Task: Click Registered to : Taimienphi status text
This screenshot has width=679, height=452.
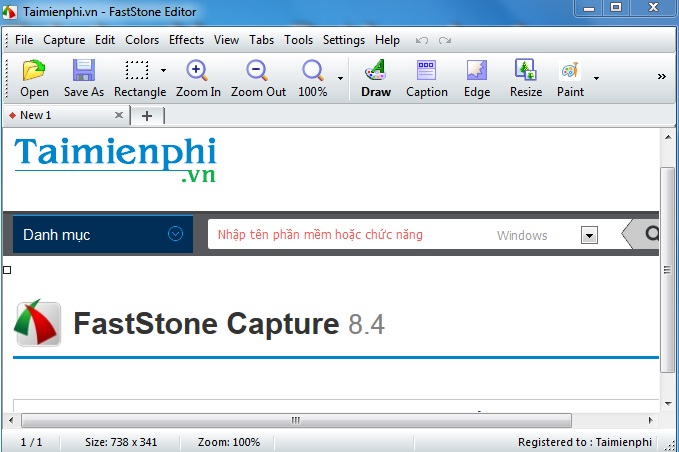Action: click(x=585, y=442)
